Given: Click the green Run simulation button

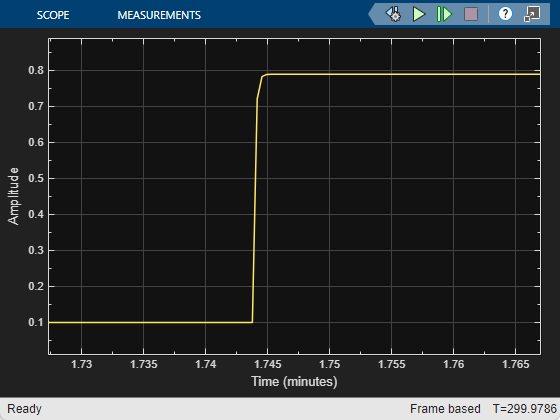Looking at the screenshot, I should click(x=419, y=14).
